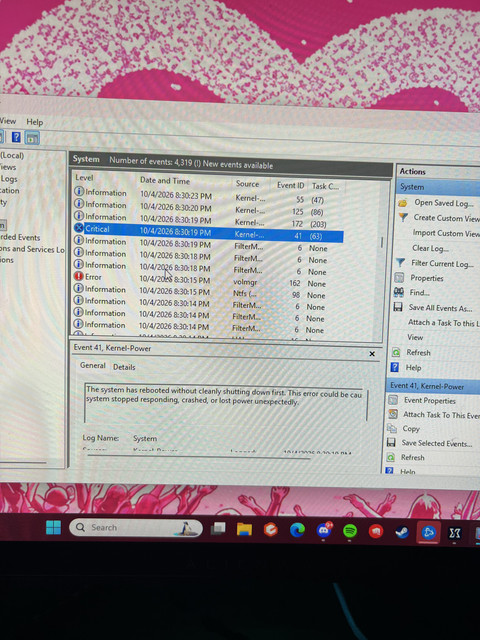Open Steam from the taskbar
The height and width of the screenshot is (640, 480).
coord(402,532)
